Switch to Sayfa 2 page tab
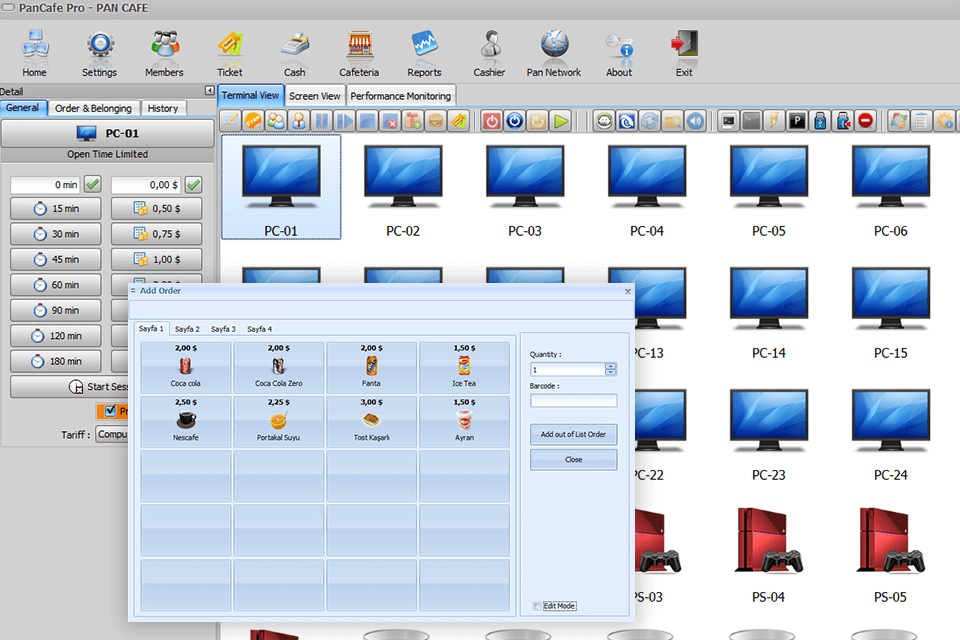The height and width of the screenshot is (640, 960). [x=187, y=329]
